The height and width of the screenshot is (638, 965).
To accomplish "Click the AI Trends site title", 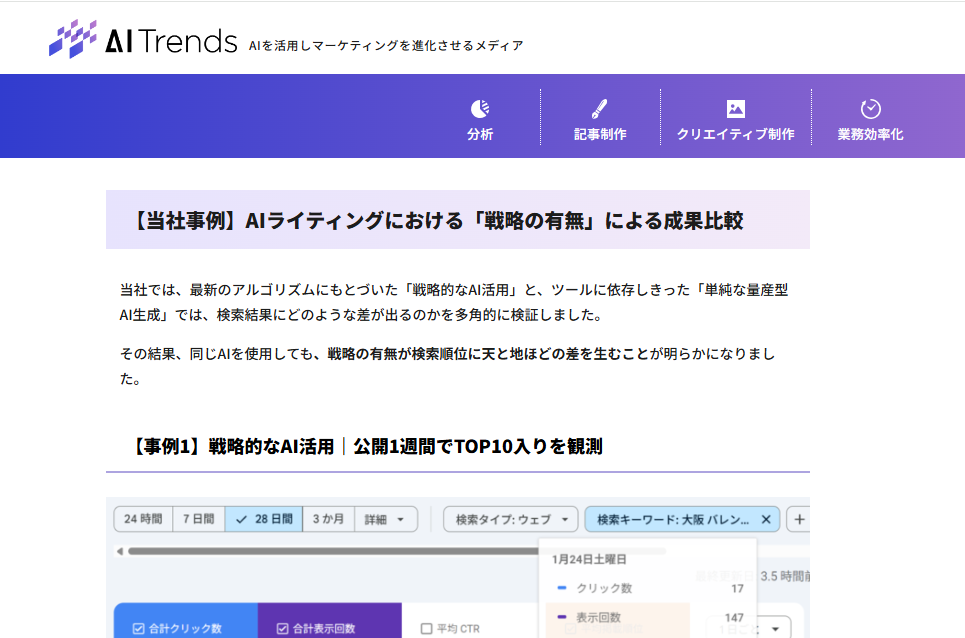I will (x=171, y=40).
